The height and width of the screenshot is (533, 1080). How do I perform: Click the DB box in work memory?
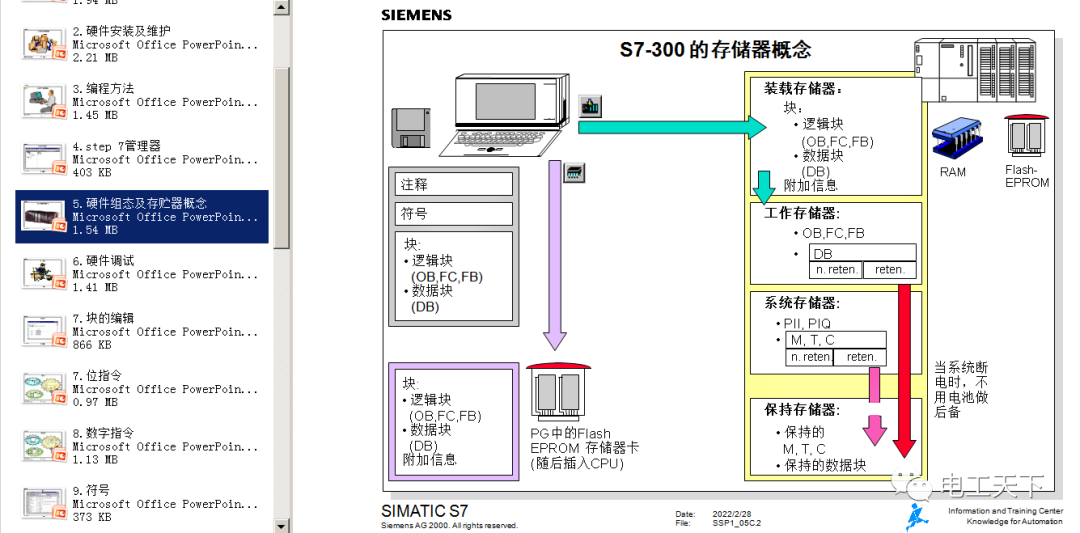click(x=863, y=253)
